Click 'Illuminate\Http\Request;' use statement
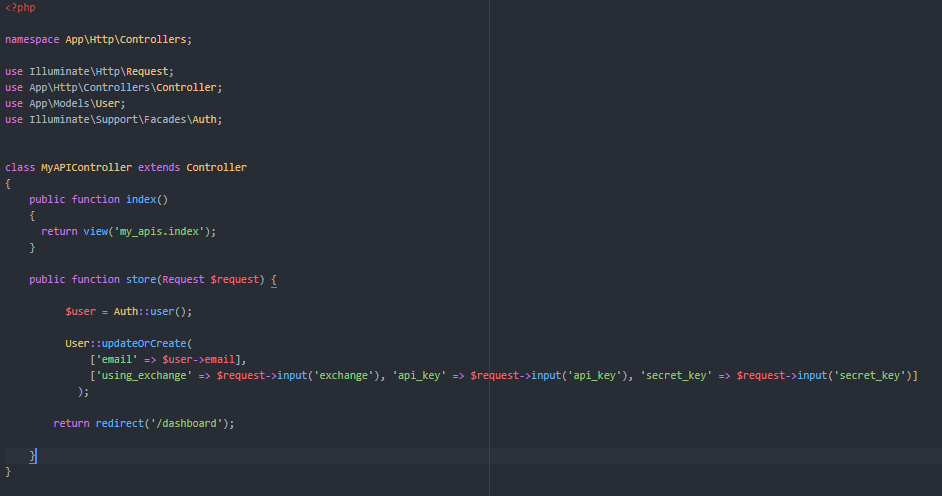 [102, 71]
